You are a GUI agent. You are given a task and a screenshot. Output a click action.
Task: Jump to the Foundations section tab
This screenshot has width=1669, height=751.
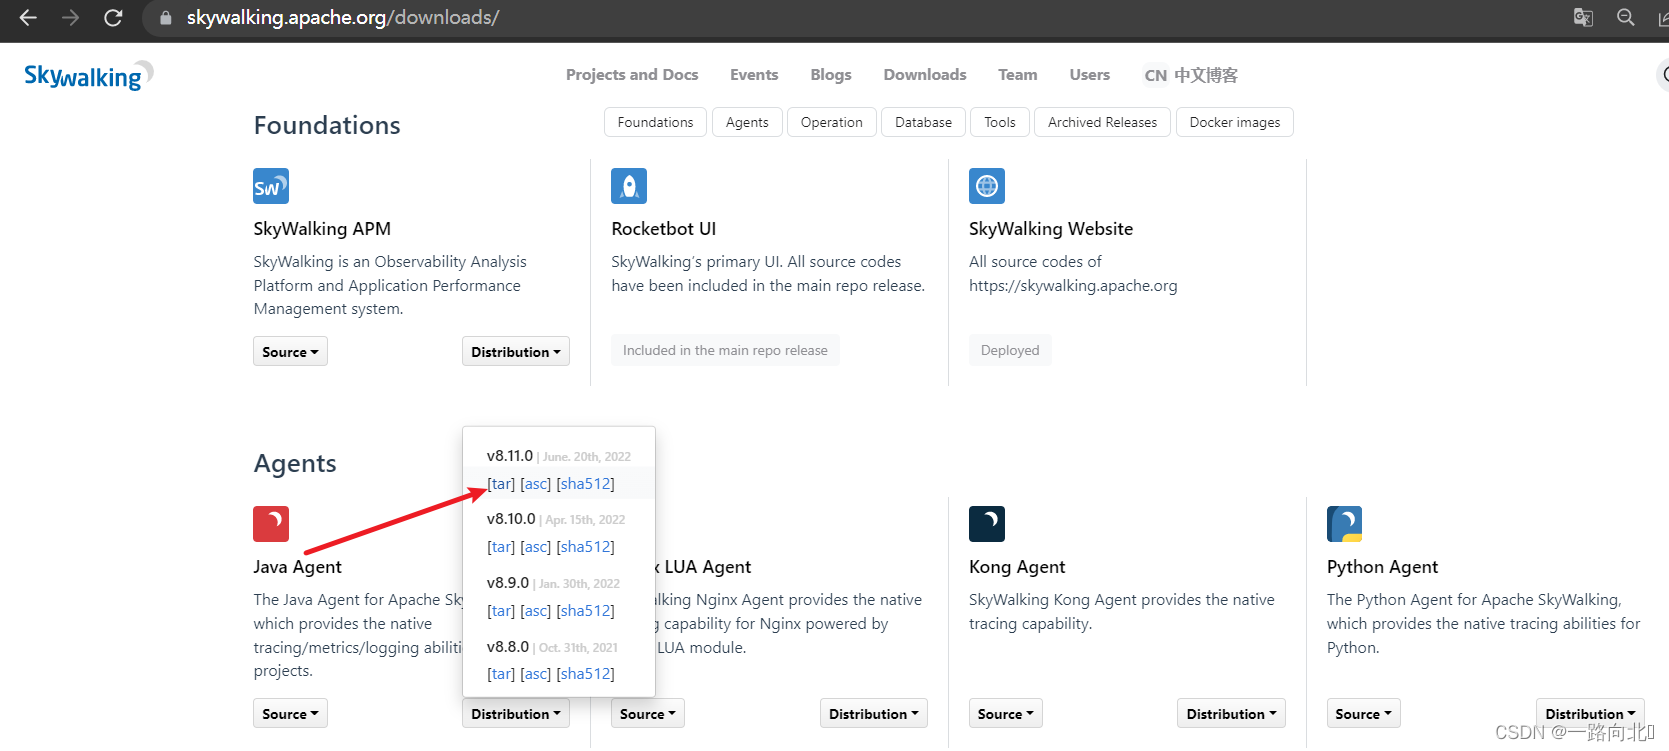655,122
